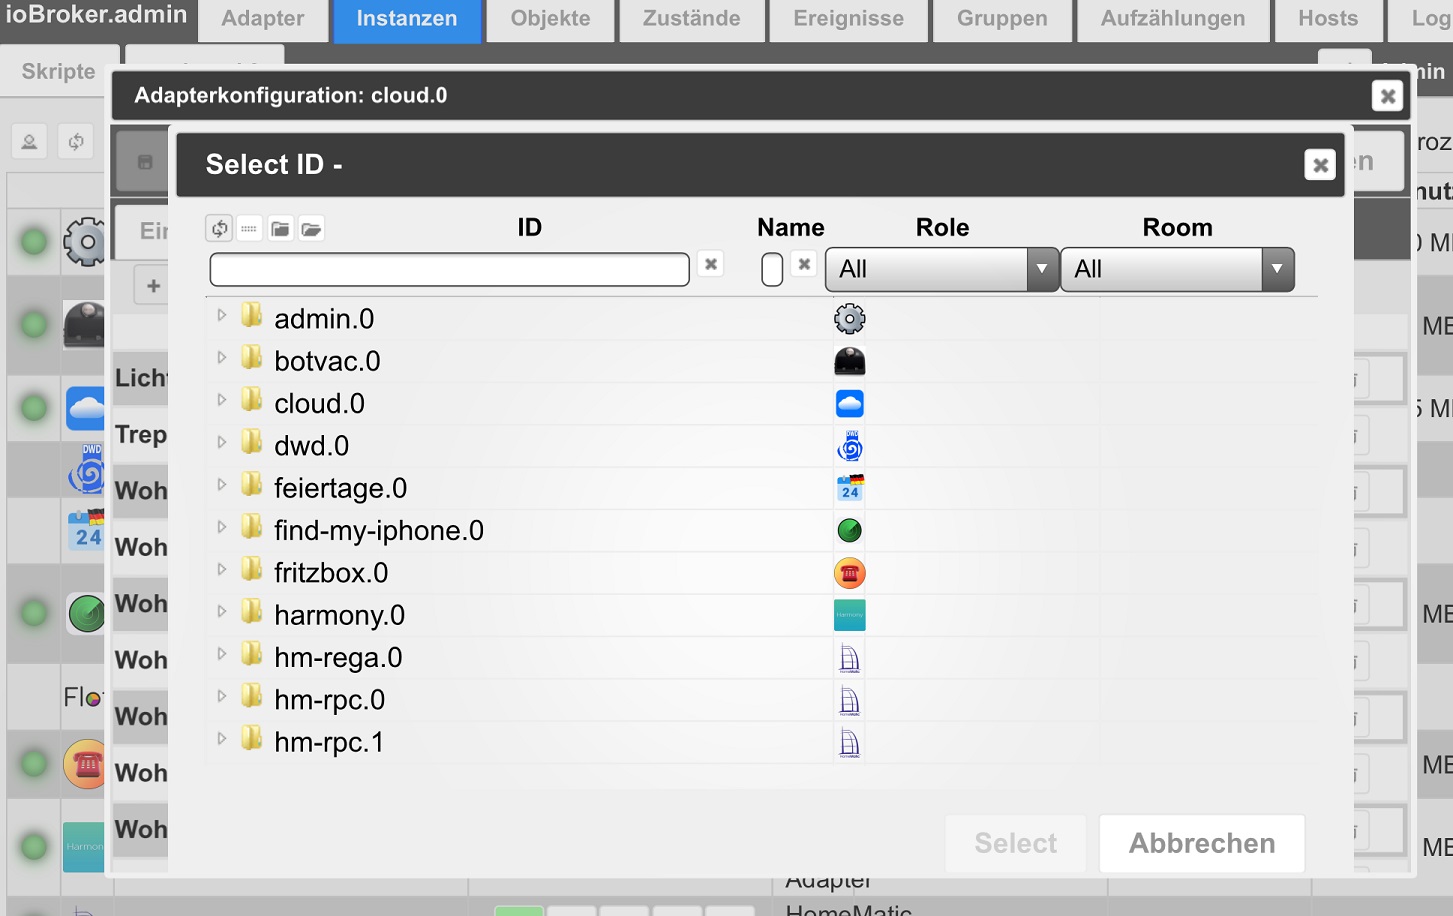Image resolution: width=1453 pixels, height=916 pixels.
Task: Click the admin.0 gear adapter icon
Action: click(x=849, y=319)
